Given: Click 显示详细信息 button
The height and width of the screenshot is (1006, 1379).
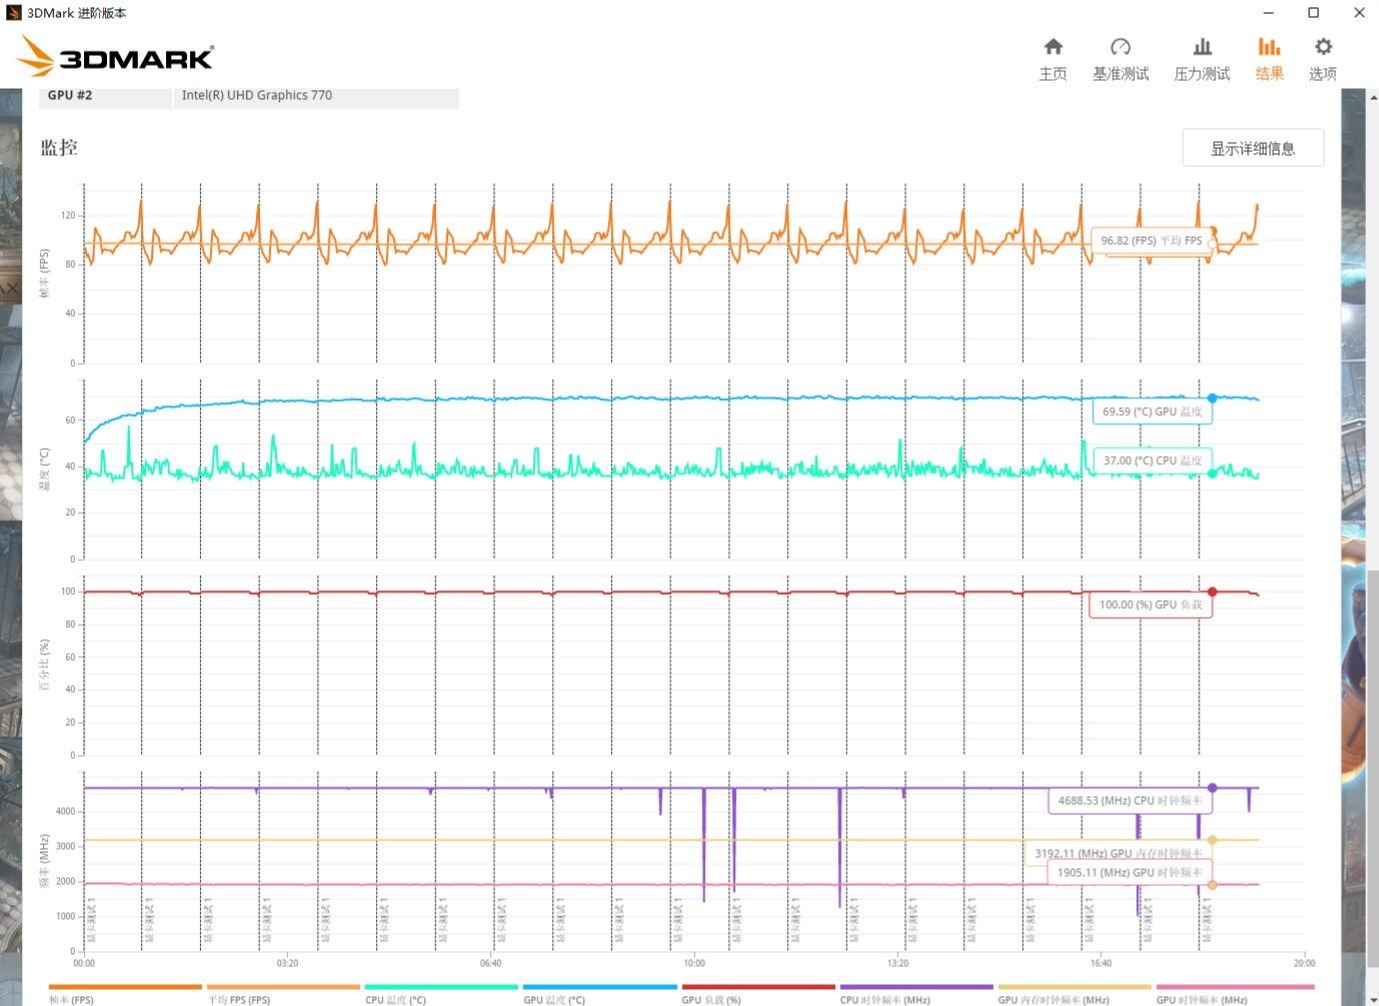Looking at the screenshot, I should tap(1252, 148).
